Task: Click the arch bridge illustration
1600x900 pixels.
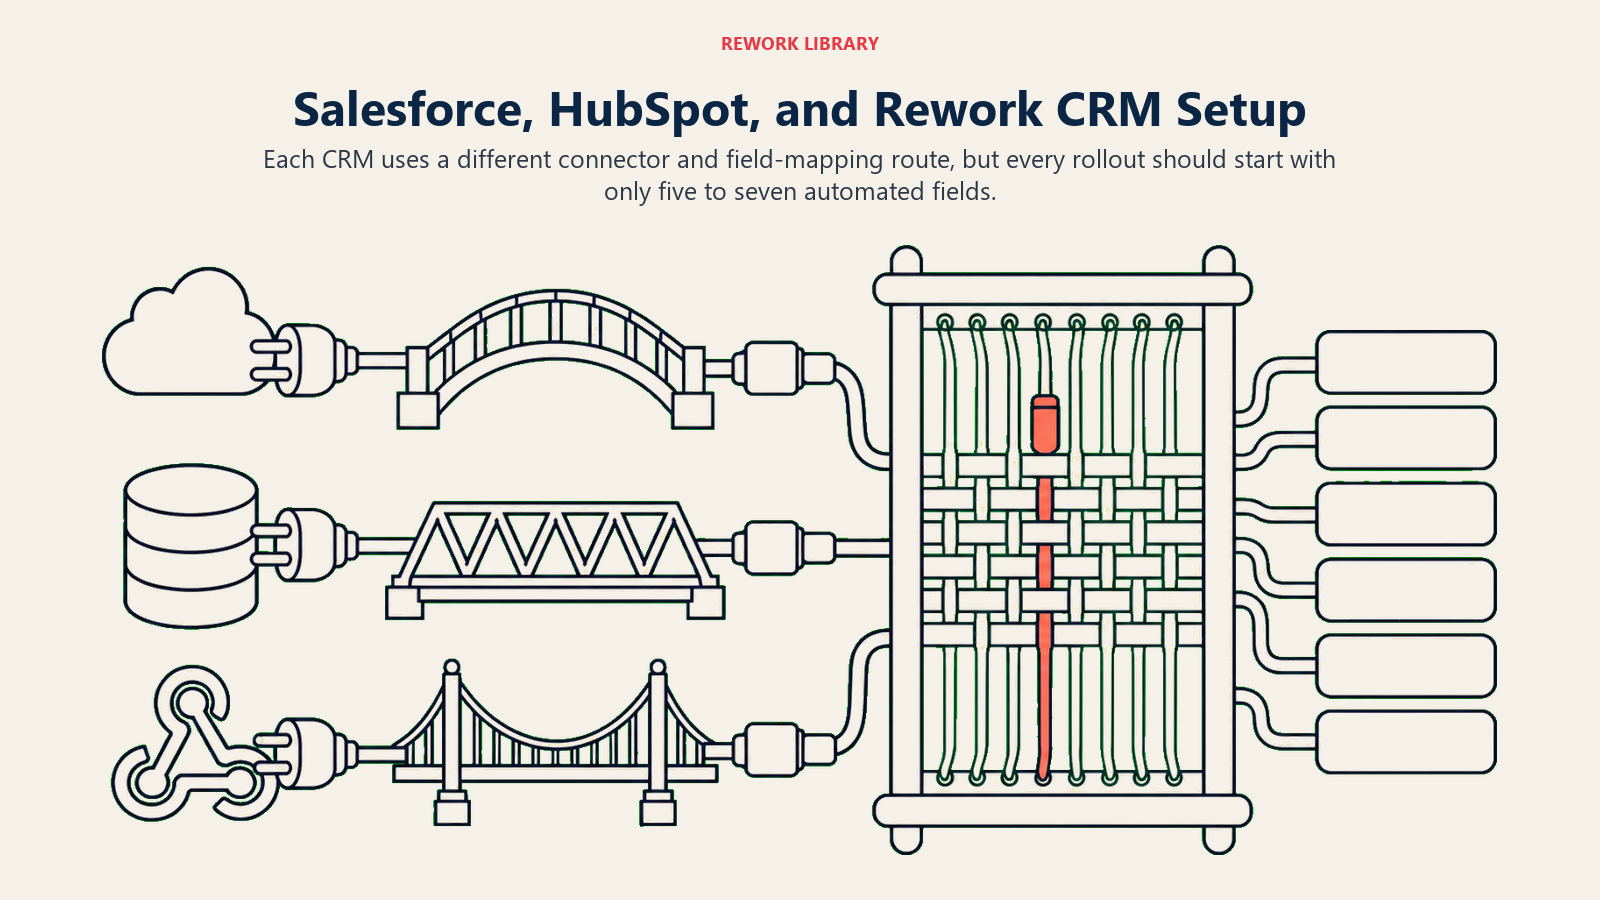Action: pyautogui.click(x=555, y=360)
